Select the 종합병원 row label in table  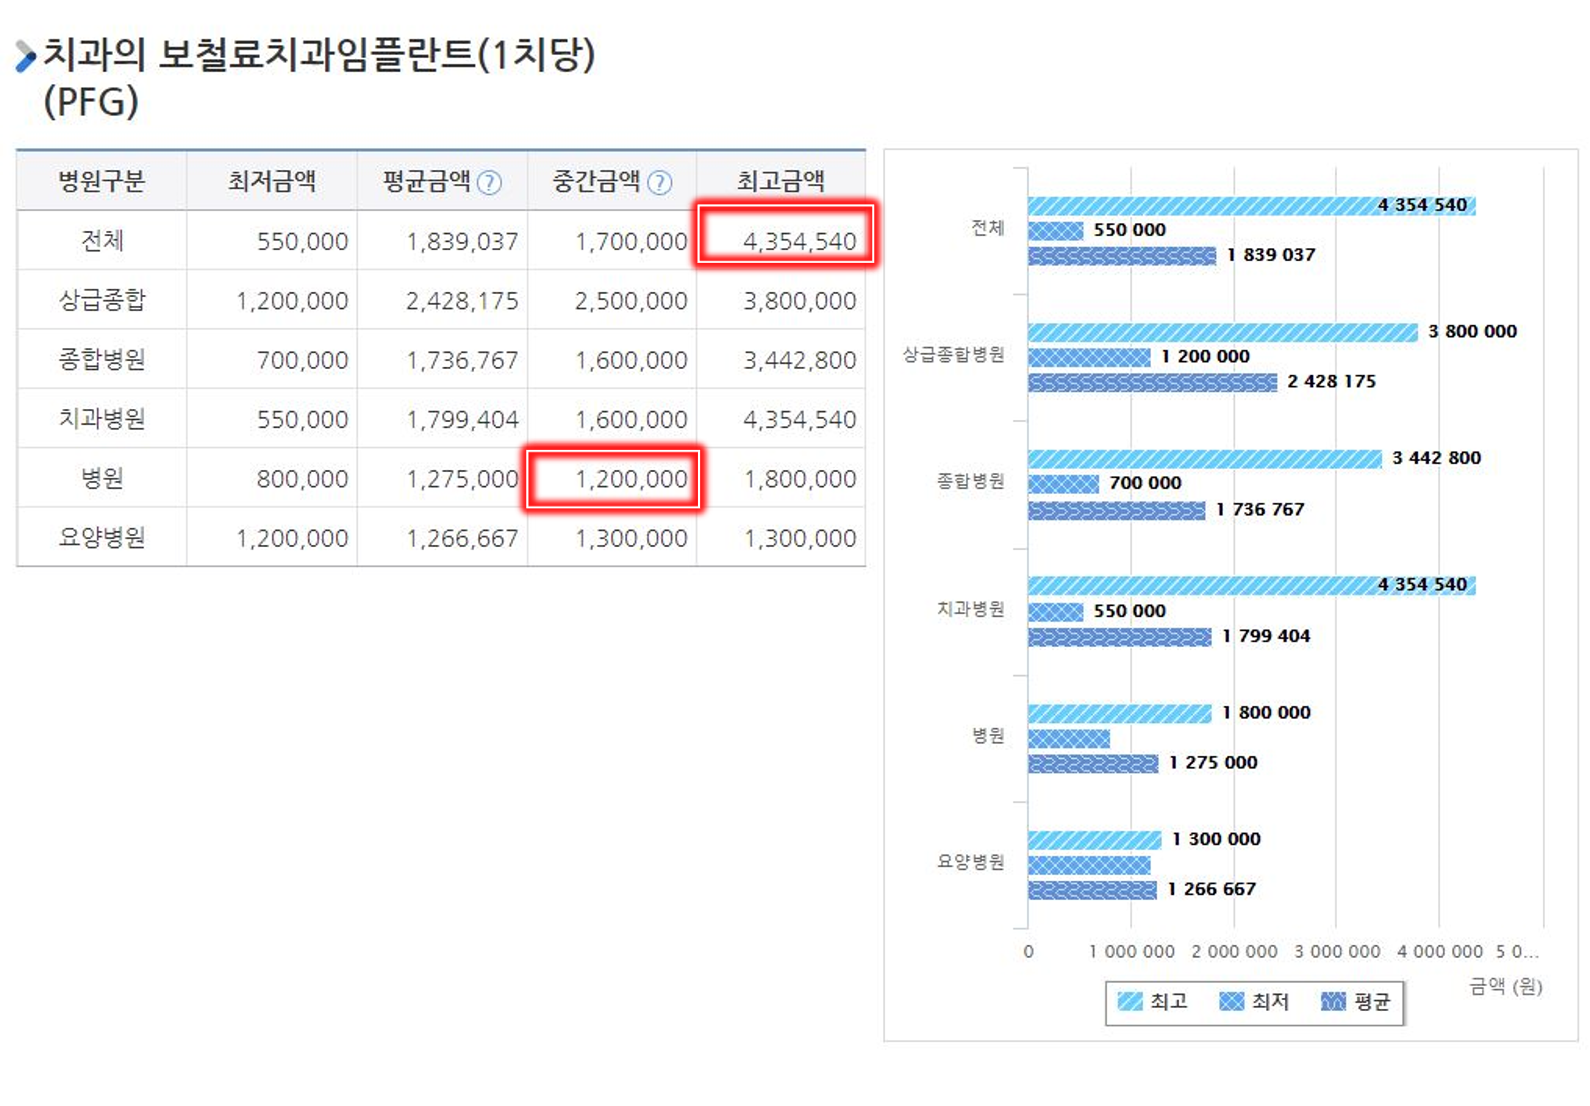[101, 359]
